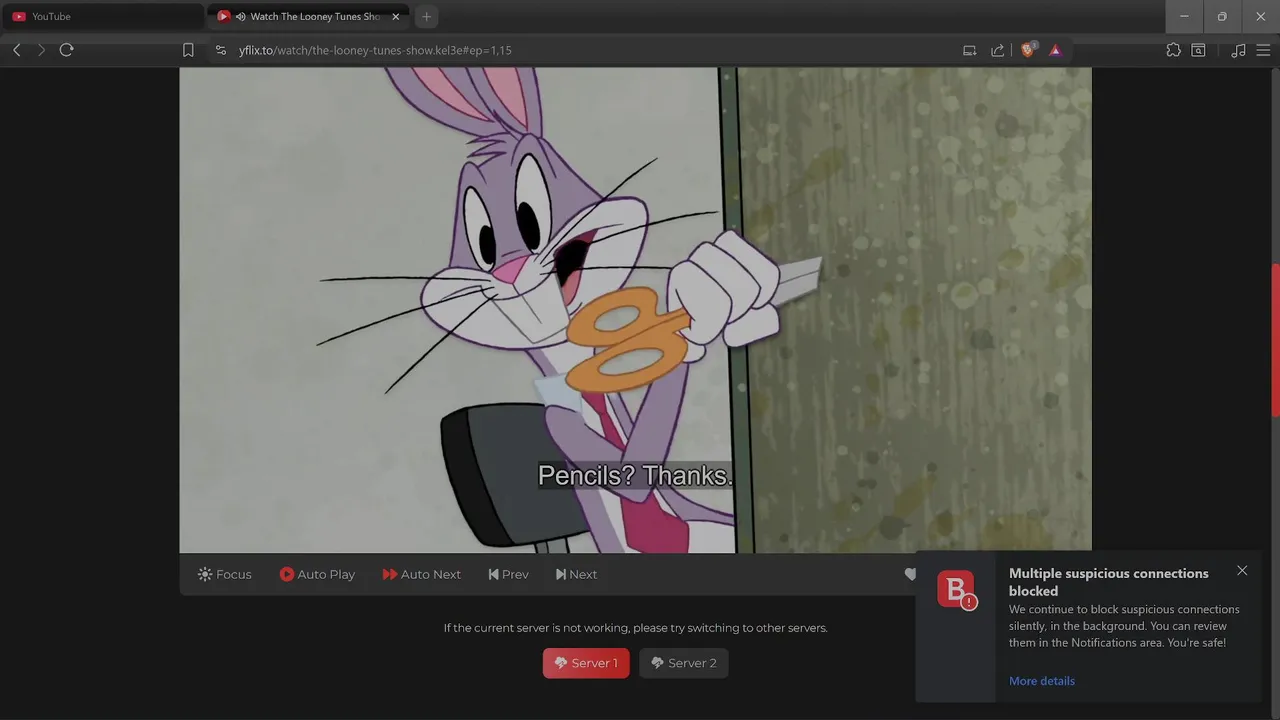Close the Looney Tunes Show tab
Image resolution: width=1280 pixels, height=720 pixels.
(x=395, y=16)
